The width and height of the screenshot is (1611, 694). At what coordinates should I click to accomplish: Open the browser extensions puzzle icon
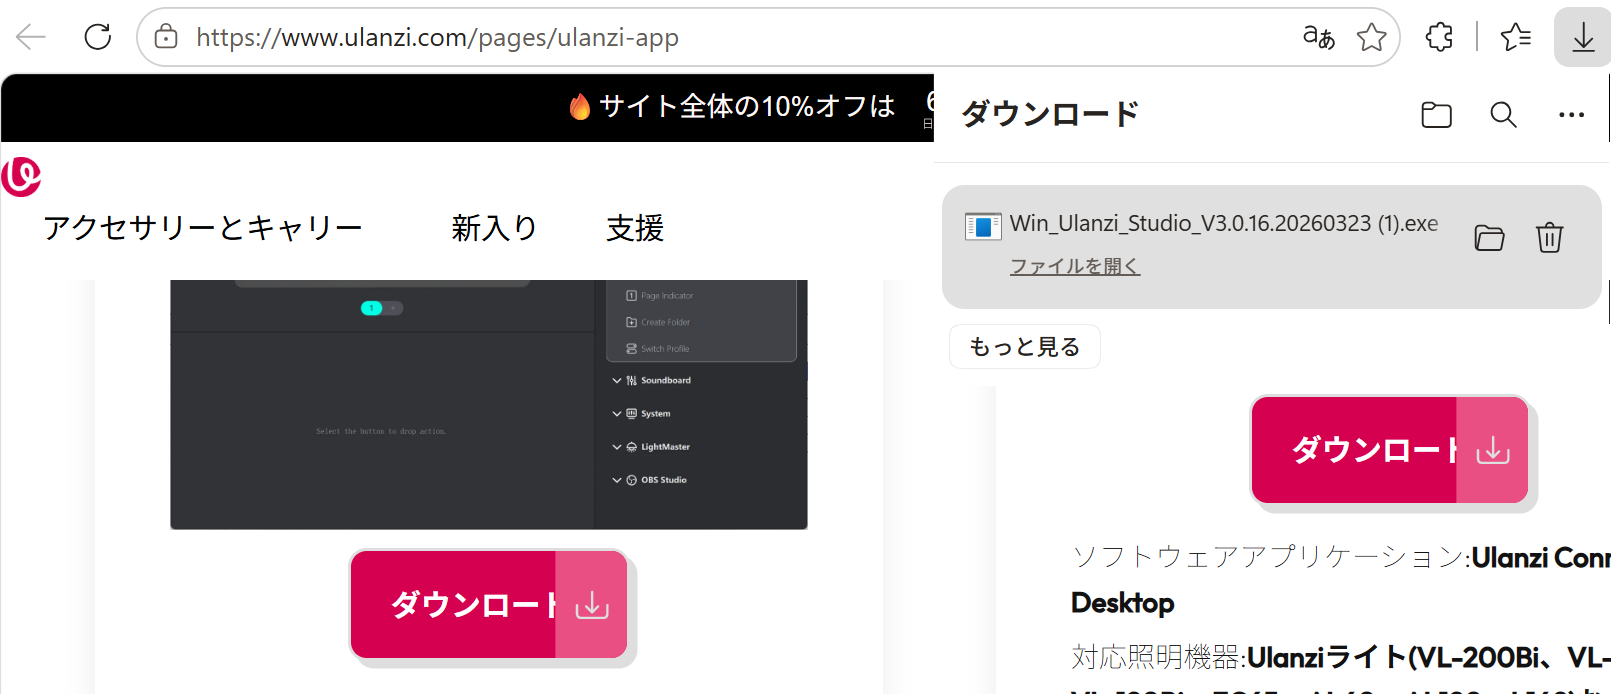click(x=1439, y=38)
